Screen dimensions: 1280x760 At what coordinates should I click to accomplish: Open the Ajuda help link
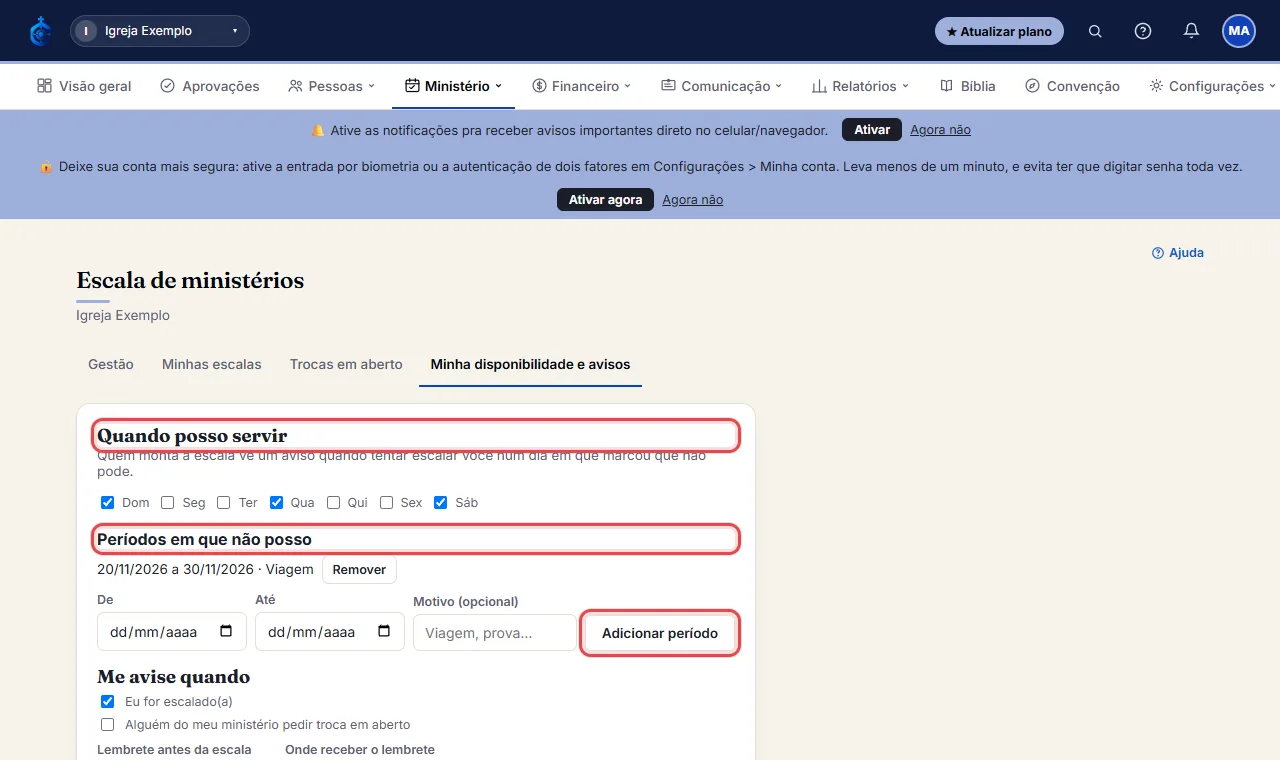coord(1178,253)
